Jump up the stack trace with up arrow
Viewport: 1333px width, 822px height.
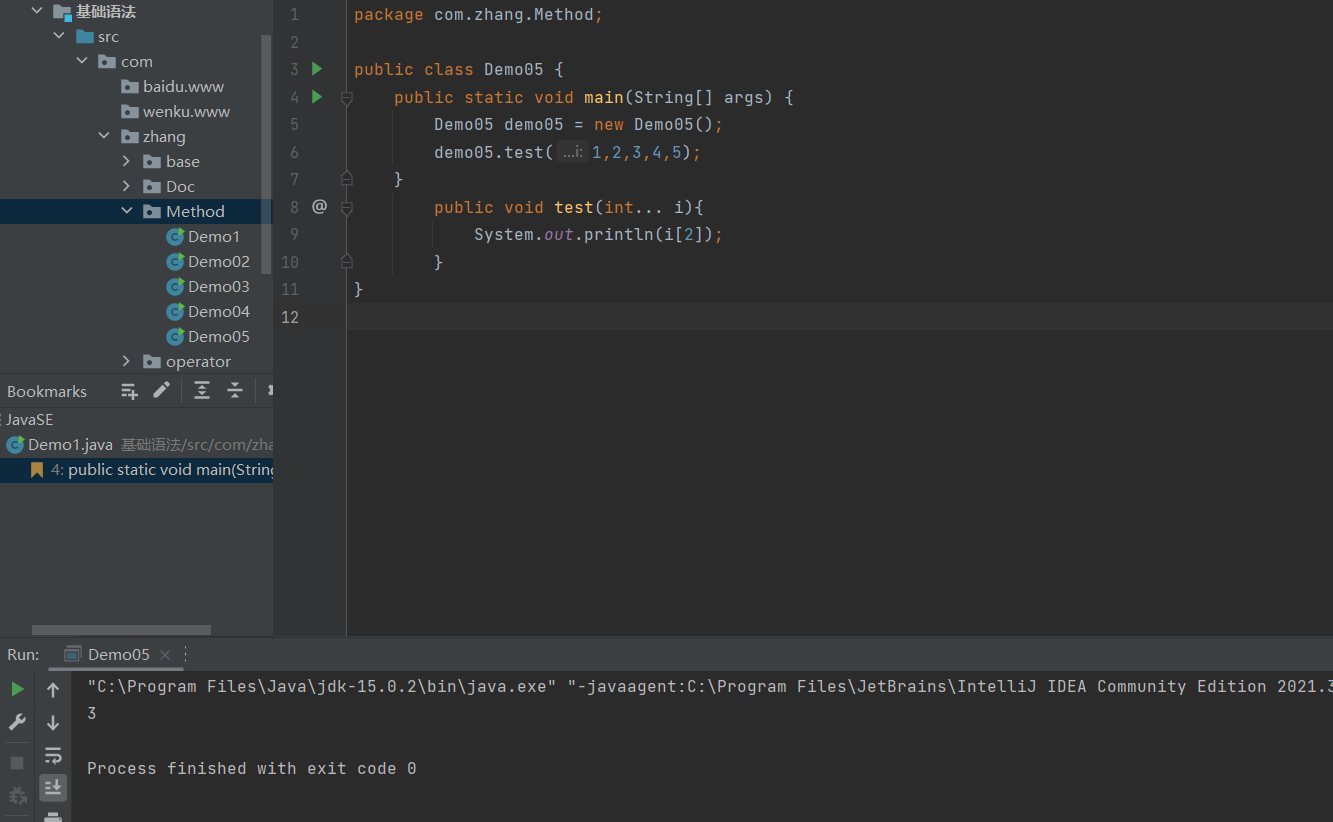pyautogui.click(x=53, y=689)
